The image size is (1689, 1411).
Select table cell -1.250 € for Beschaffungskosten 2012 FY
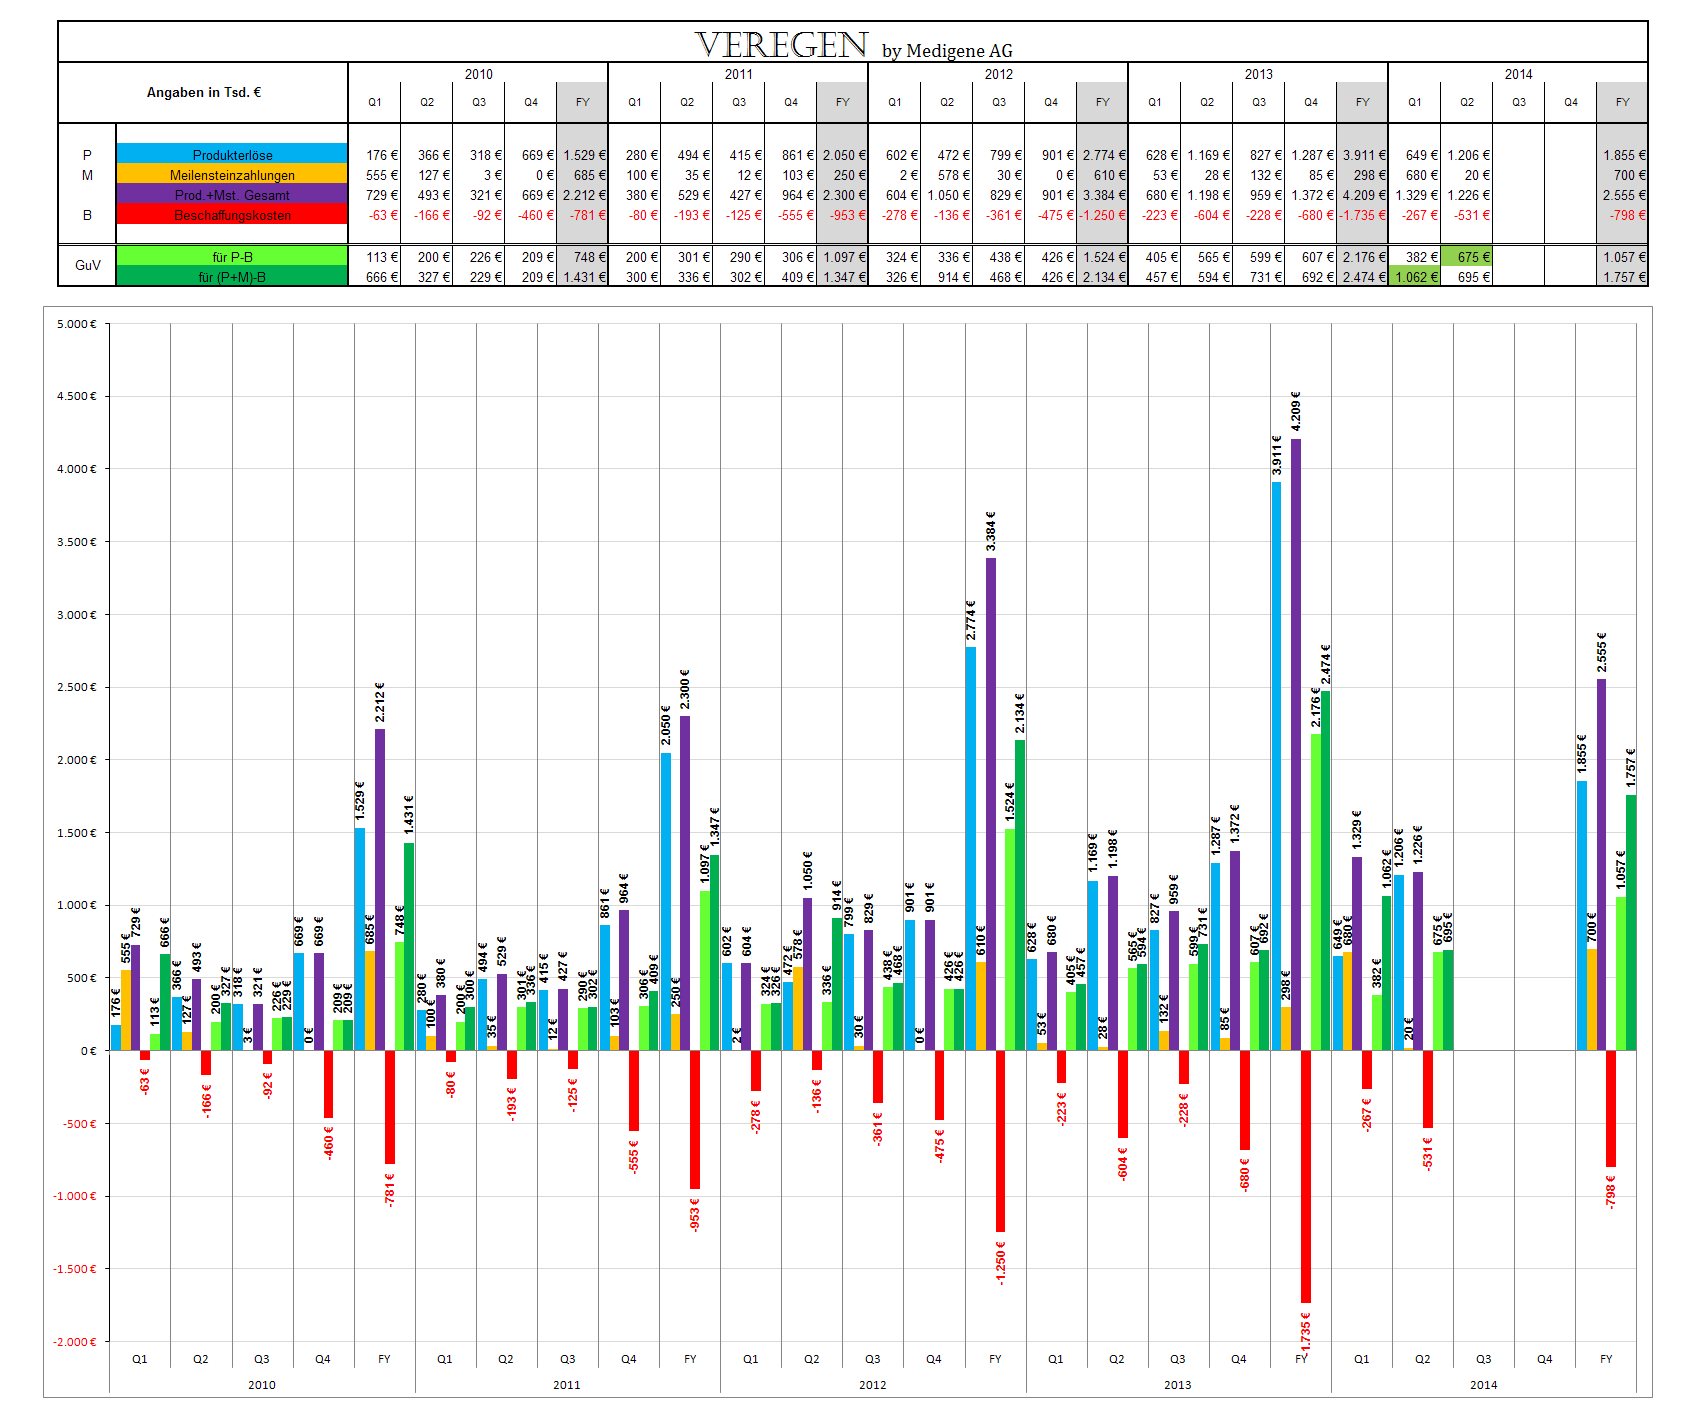click(1103, 215)
